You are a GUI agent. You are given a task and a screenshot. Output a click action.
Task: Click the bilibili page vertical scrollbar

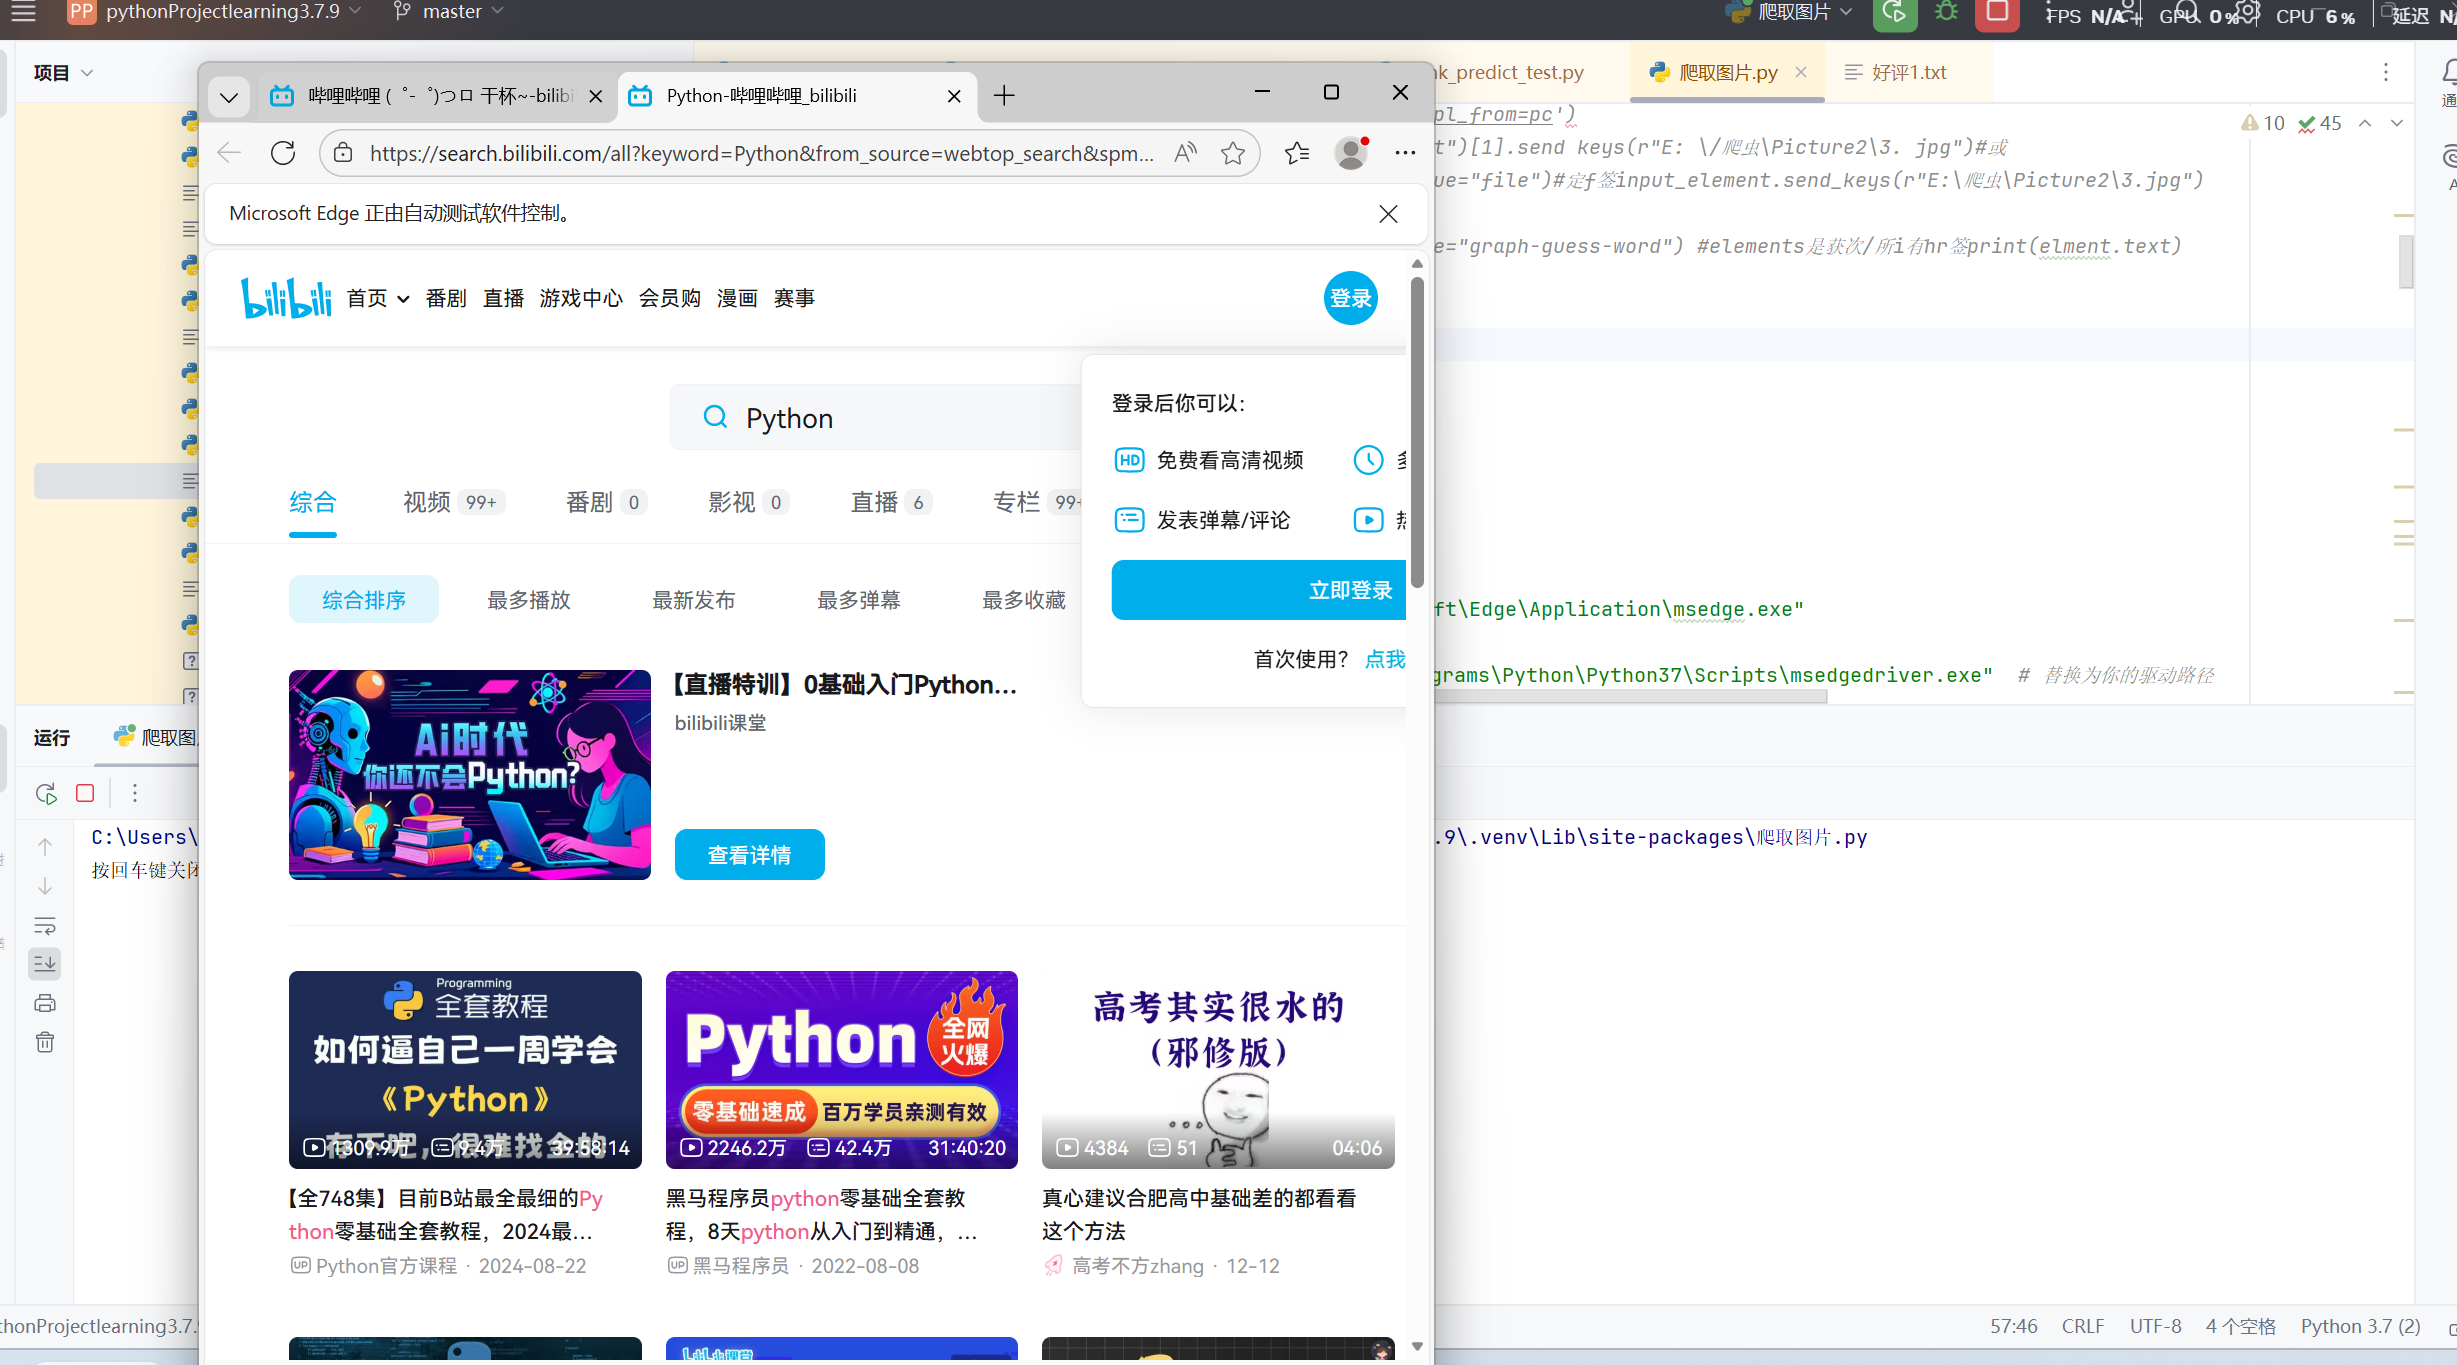click(x=1417, y=430)
